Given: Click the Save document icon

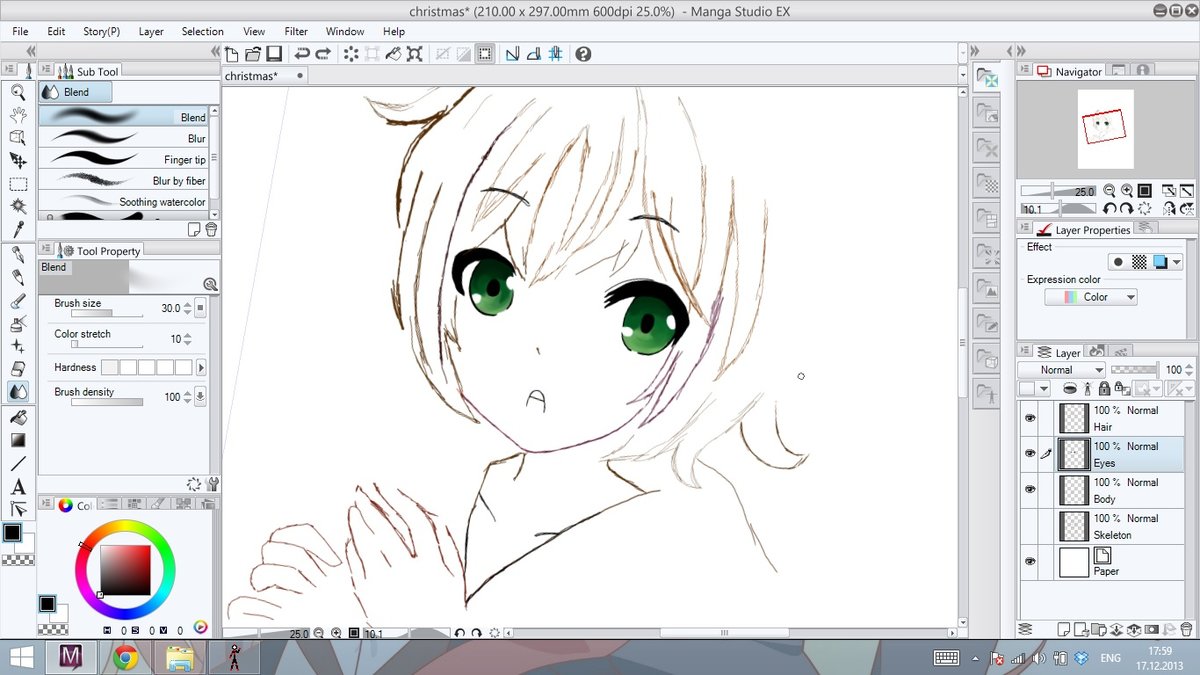Looking at the screenshot, I should (274, 54).
